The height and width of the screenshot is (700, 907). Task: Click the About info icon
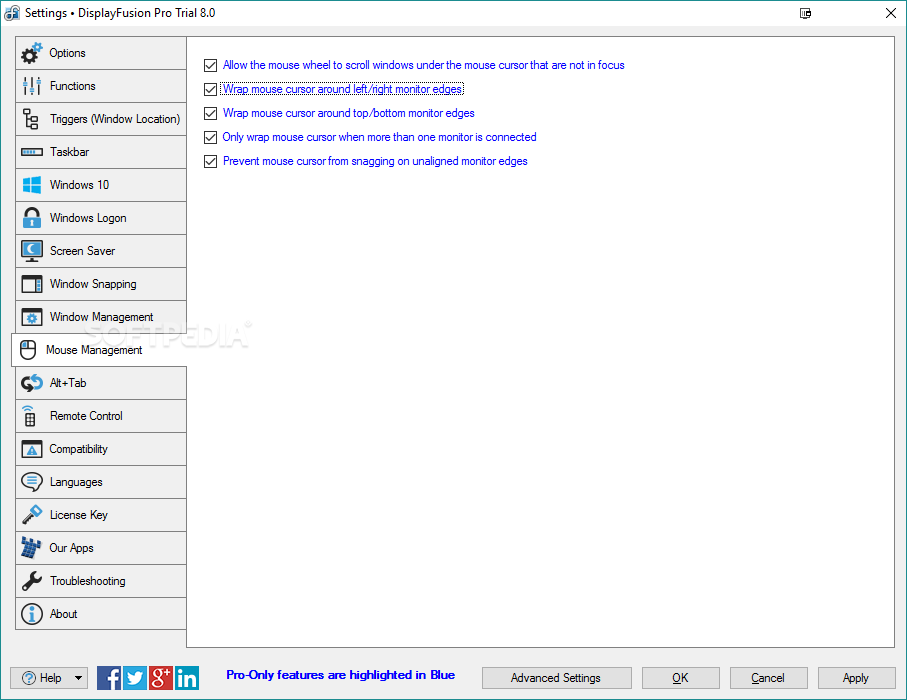(x=32, y=614)
